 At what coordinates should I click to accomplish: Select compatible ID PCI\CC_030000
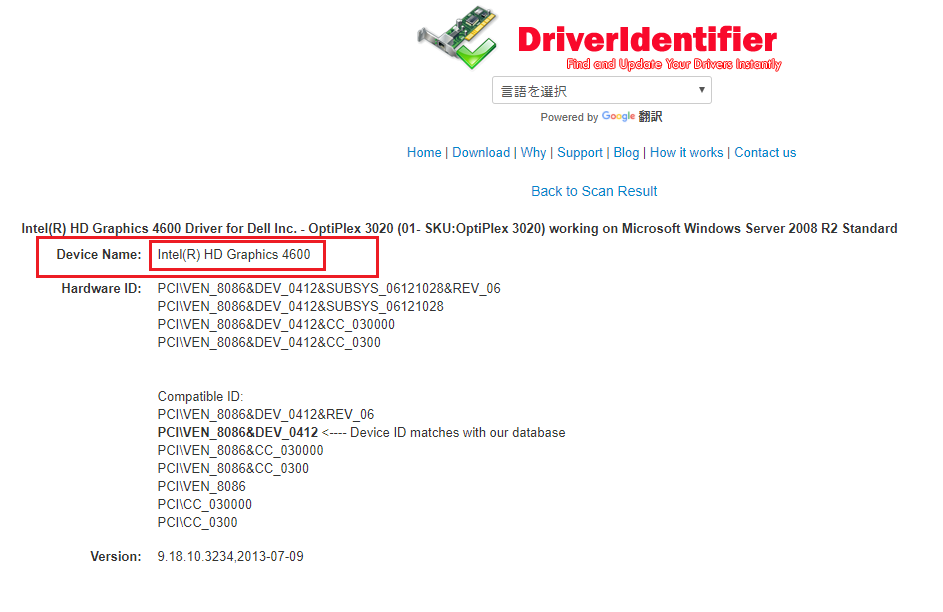[x=204, y=504]
